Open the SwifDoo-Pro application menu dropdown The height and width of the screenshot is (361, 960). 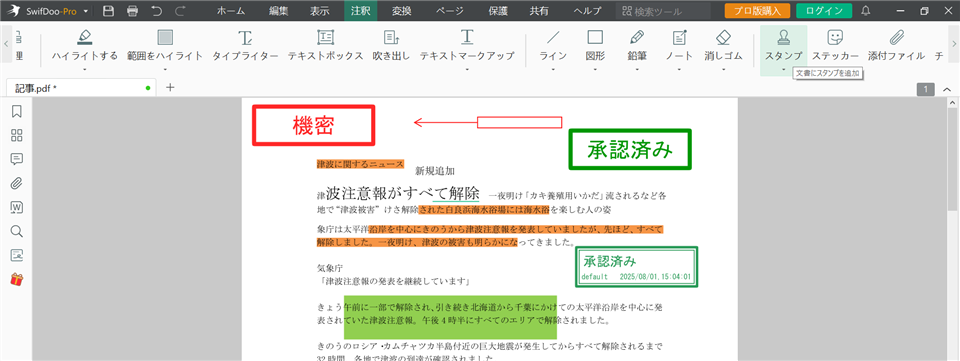(x=85, y=12)
